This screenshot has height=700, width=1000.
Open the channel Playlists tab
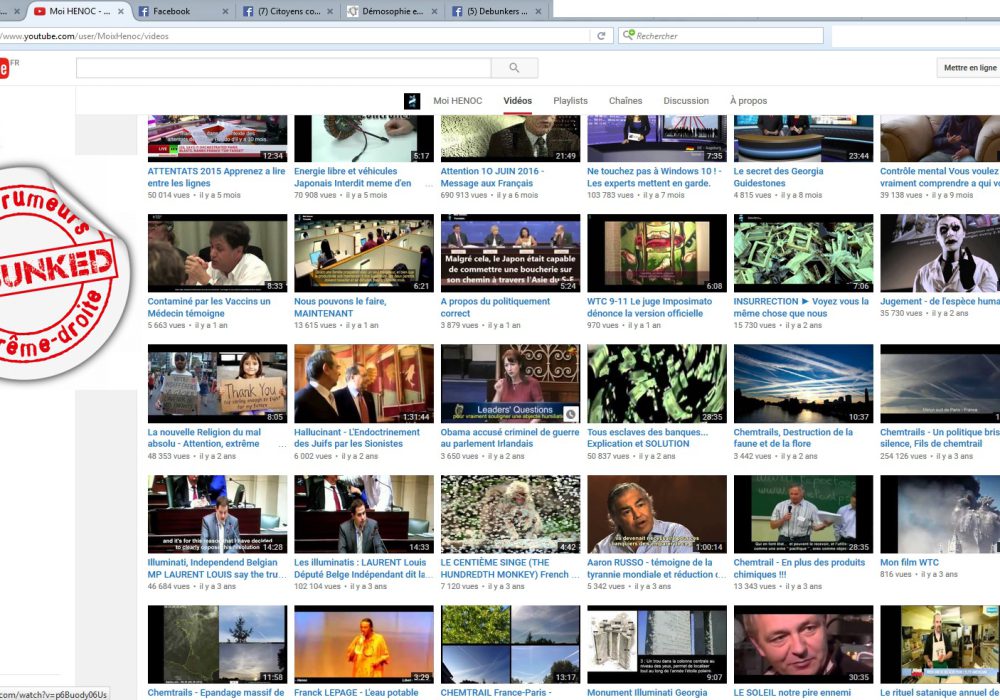click(570, 101)
